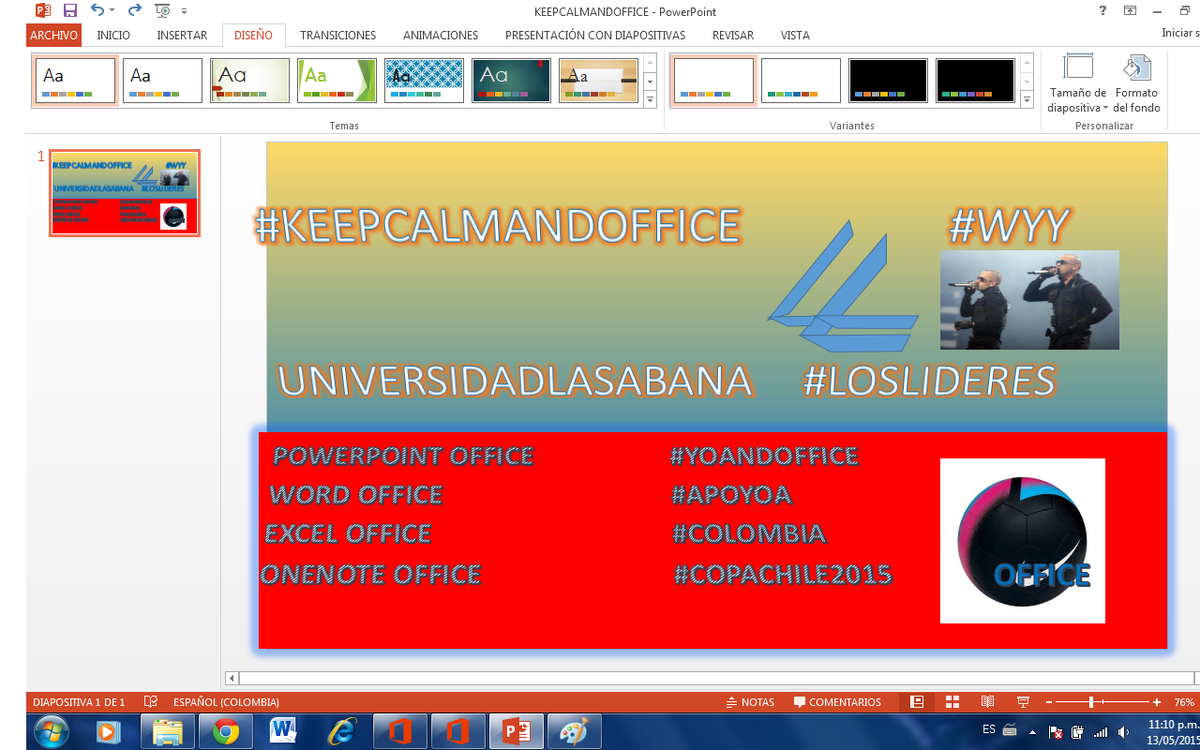Screen dimensions: 1200x750
Task: Click Formato del fondo button
Action: pyautogui.click(x=1137, y=84)
